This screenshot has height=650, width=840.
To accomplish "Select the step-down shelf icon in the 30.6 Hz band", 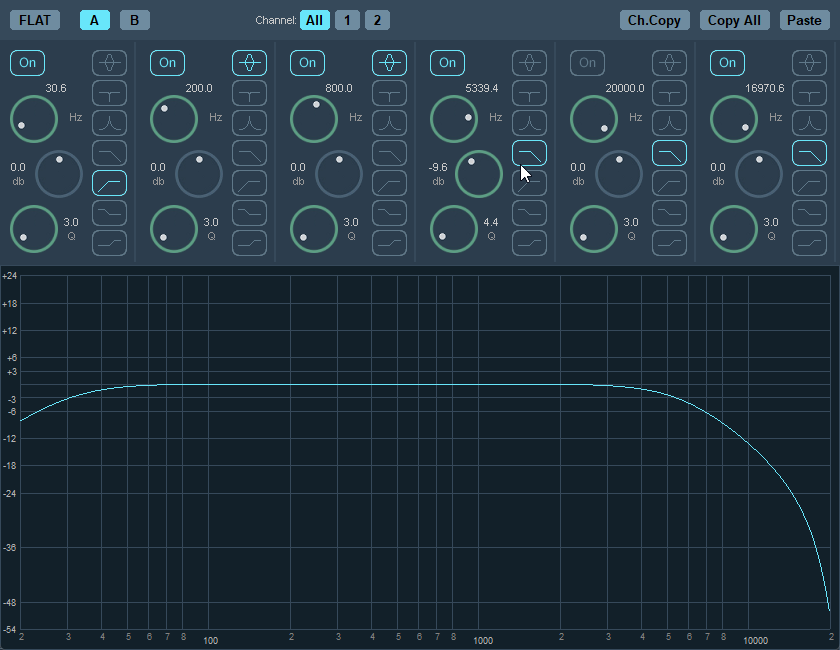I will point(109,213).
